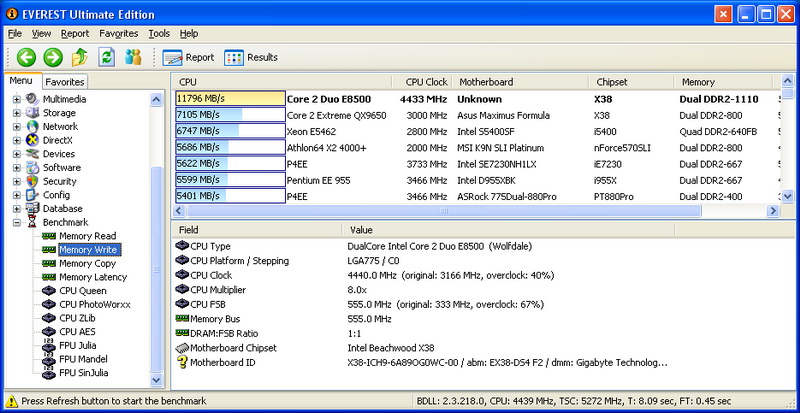This screenshot has height=413, width=800.
Task: Open the View menu
Action: point(41,34)
